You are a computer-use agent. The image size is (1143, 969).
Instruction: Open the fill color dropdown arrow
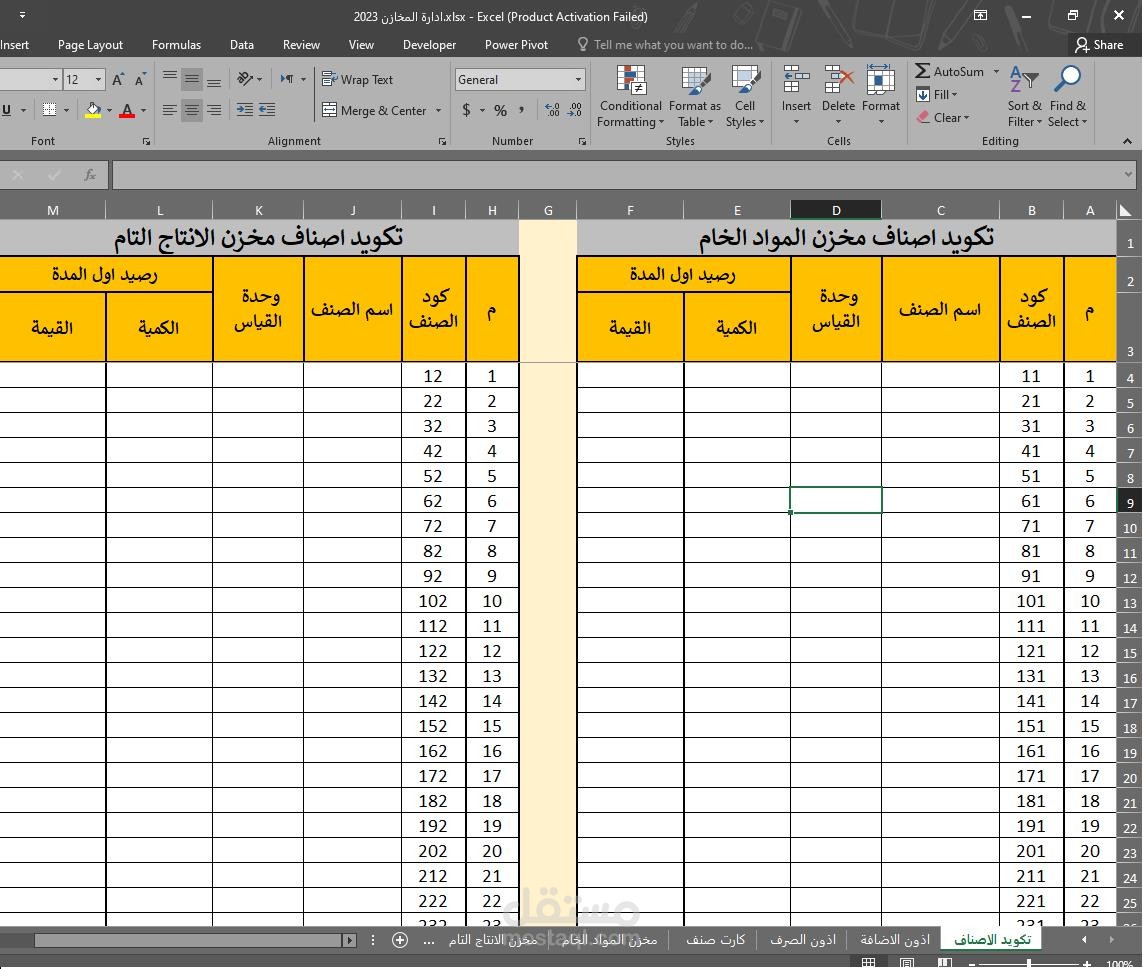109,110
